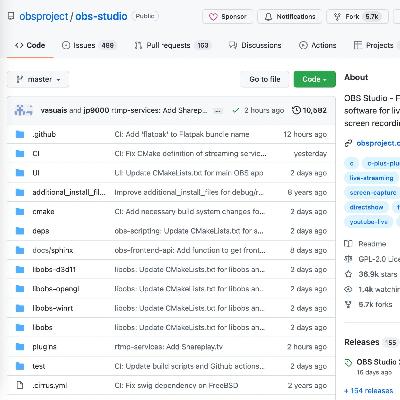Click the CI folder icon
This screenshot has width=400, height=400.
(x=20, y=154)
